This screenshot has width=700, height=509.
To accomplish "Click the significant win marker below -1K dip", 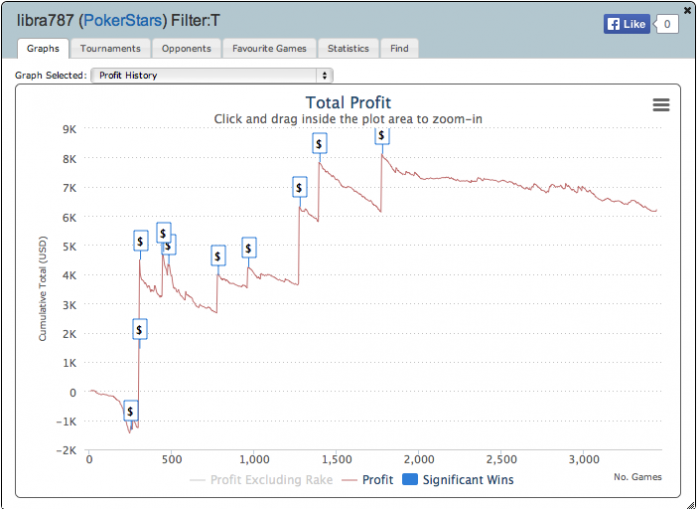I will tap(130, 411).
